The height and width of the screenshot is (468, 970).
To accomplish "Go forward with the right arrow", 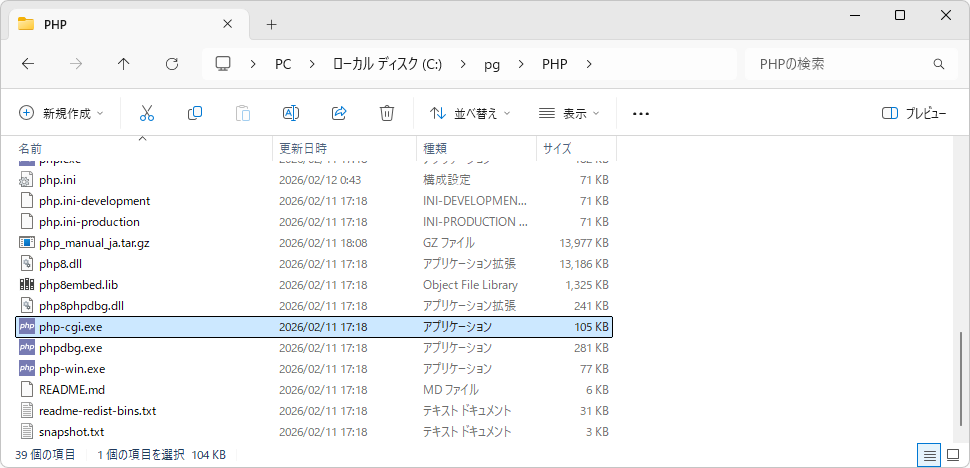I will coord(76,64).
